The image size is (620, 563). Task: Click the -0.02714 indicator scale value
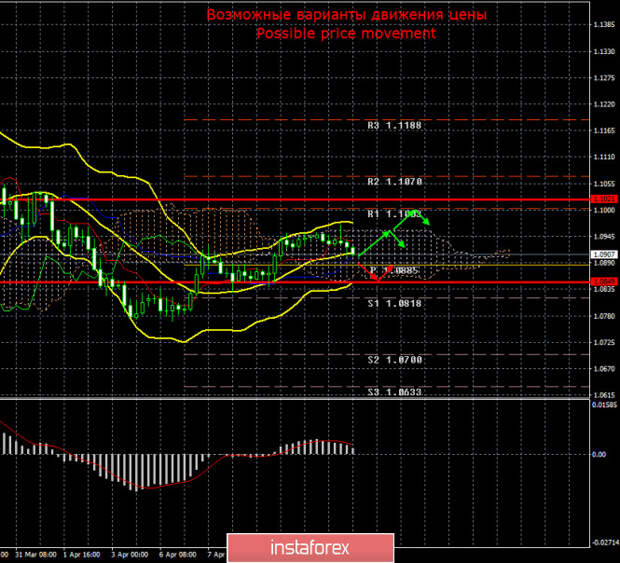605,543
